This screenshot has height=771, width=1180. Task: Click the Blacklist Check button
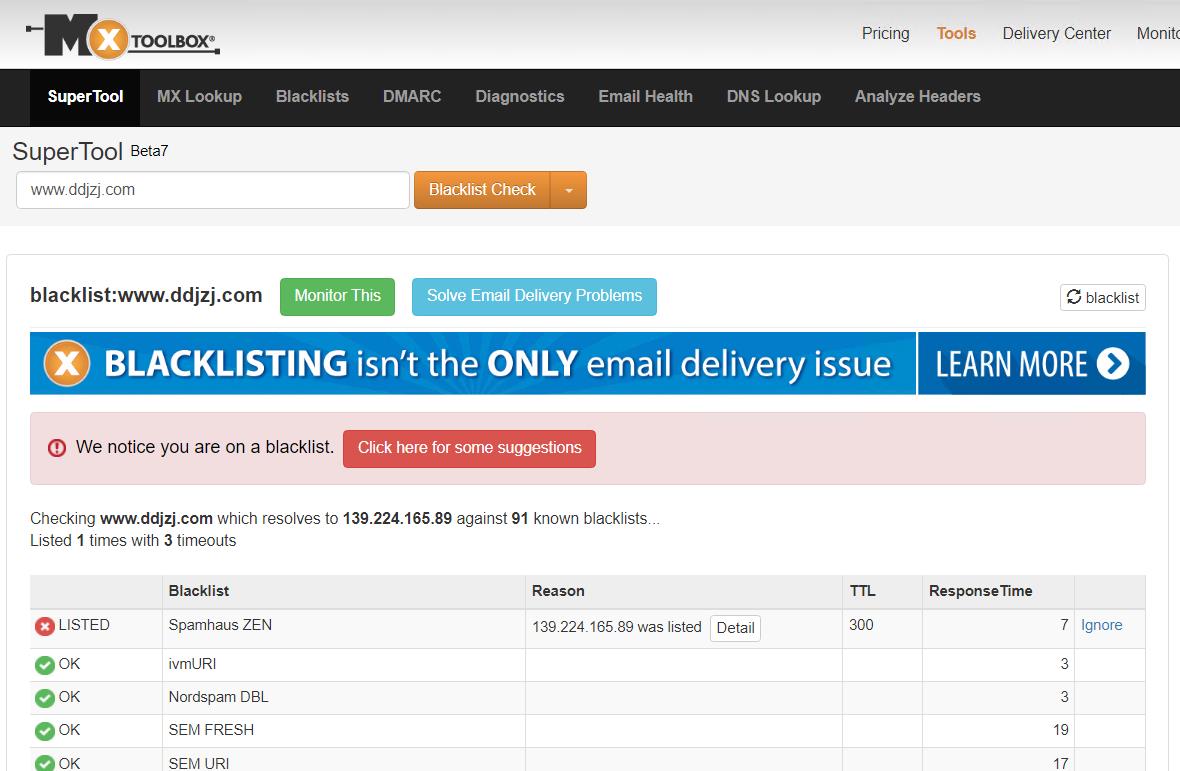tap(482, 190)
